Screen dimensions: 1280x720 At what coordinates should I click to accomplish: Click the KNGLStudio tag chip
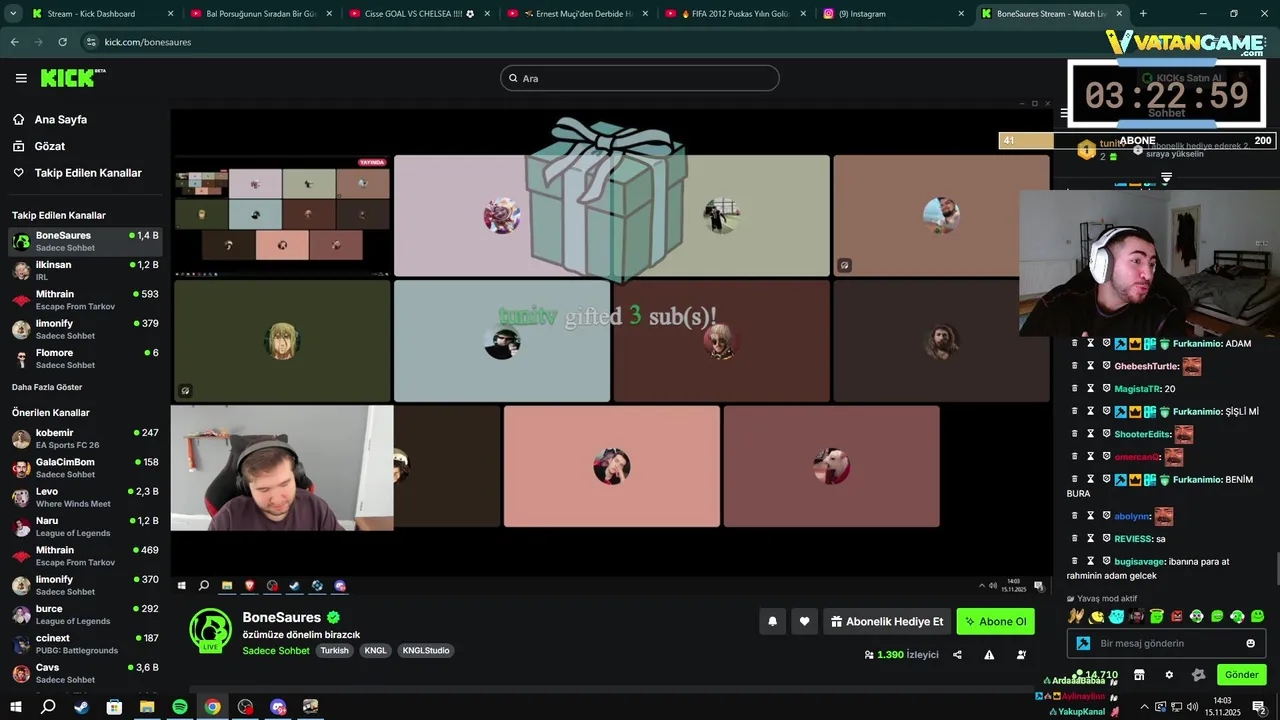pyautogui.click(x=425, y=650)
